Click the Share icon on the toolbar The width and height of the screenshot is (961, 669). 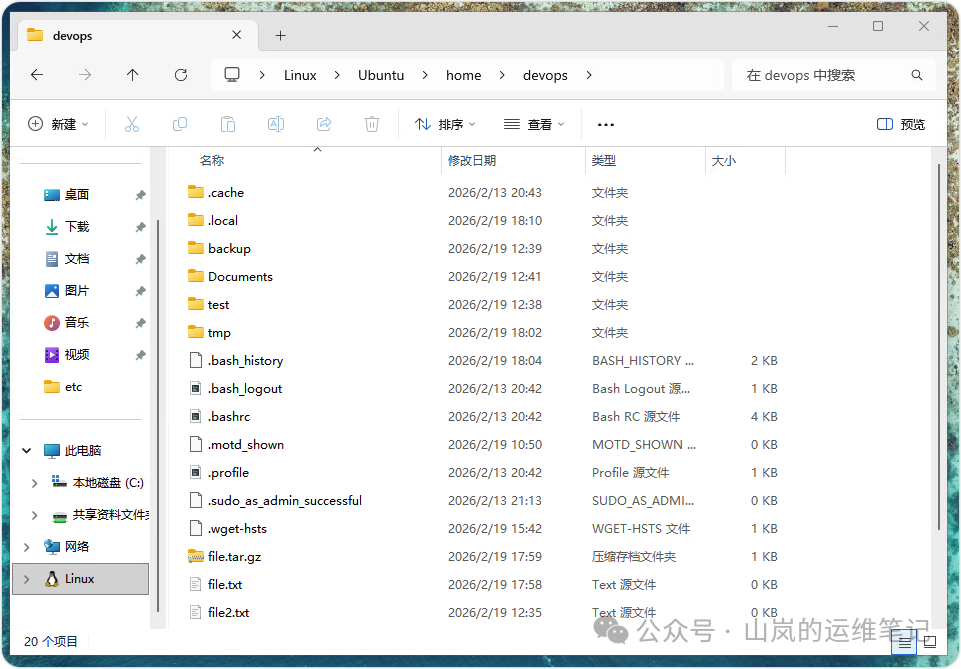pyautogui.click(x=323, y=124)
